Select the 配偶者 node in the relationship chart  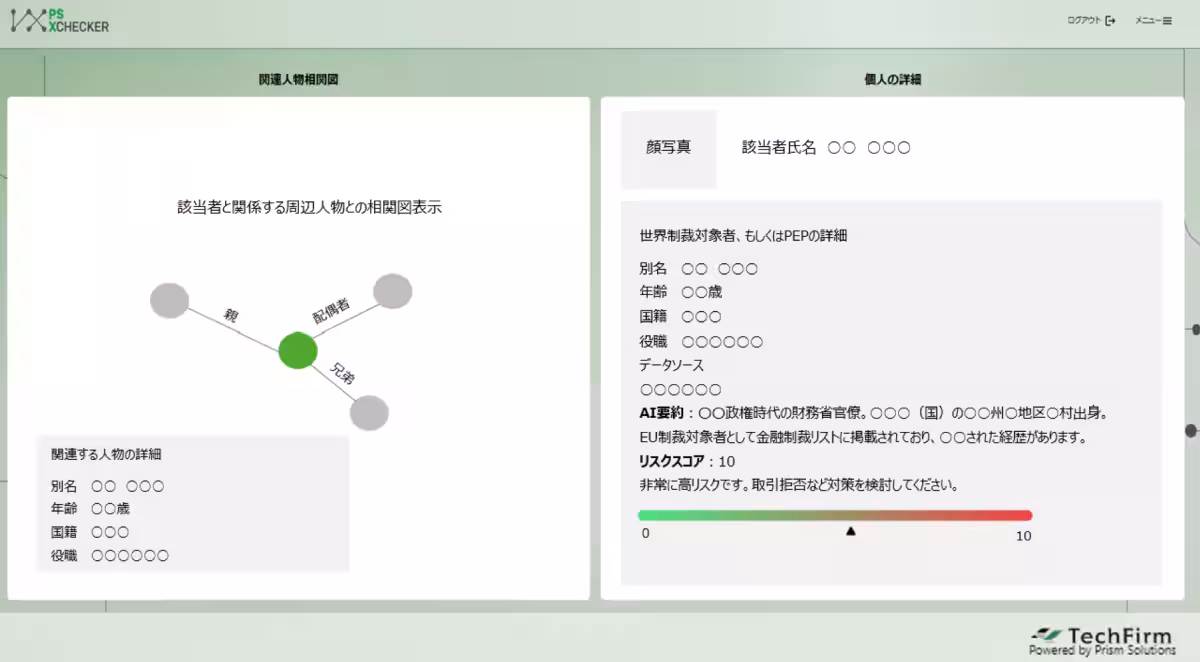tap(390, 290)
